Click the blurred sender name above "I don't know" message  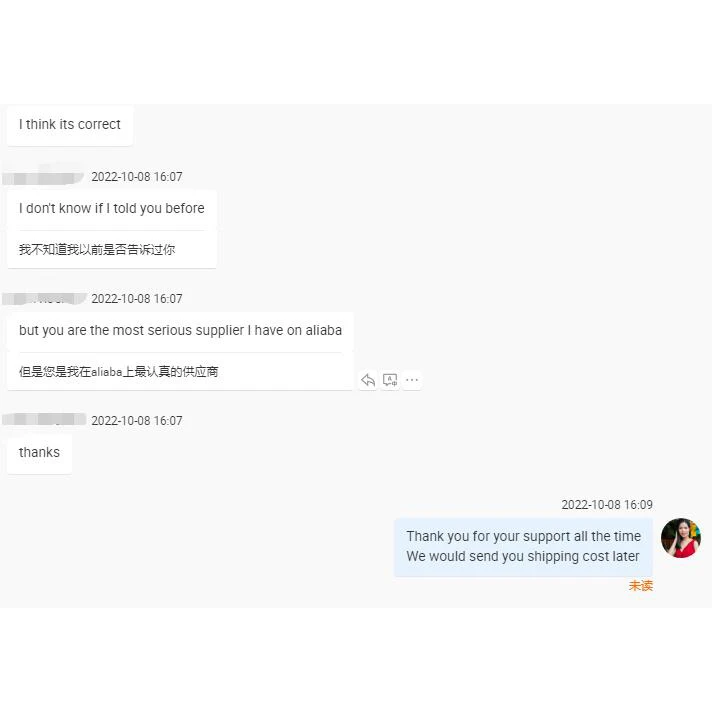pos(43,177)
